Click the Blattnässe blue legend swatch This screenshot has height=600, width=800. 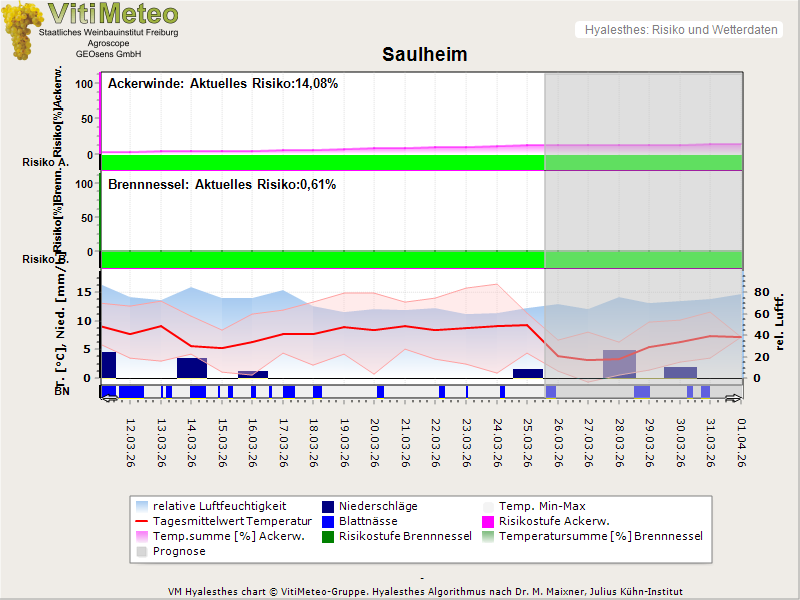pos(327,521)
